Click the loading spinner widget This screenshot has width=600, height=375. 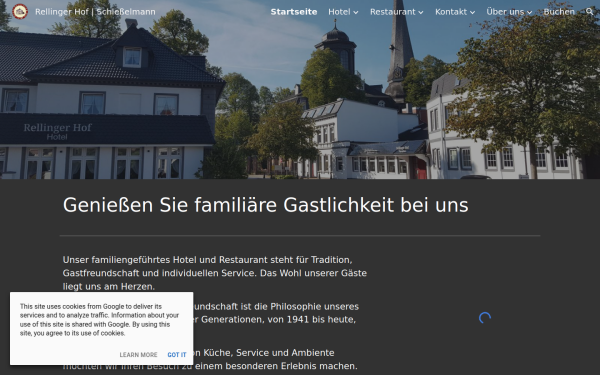point(485,318)
